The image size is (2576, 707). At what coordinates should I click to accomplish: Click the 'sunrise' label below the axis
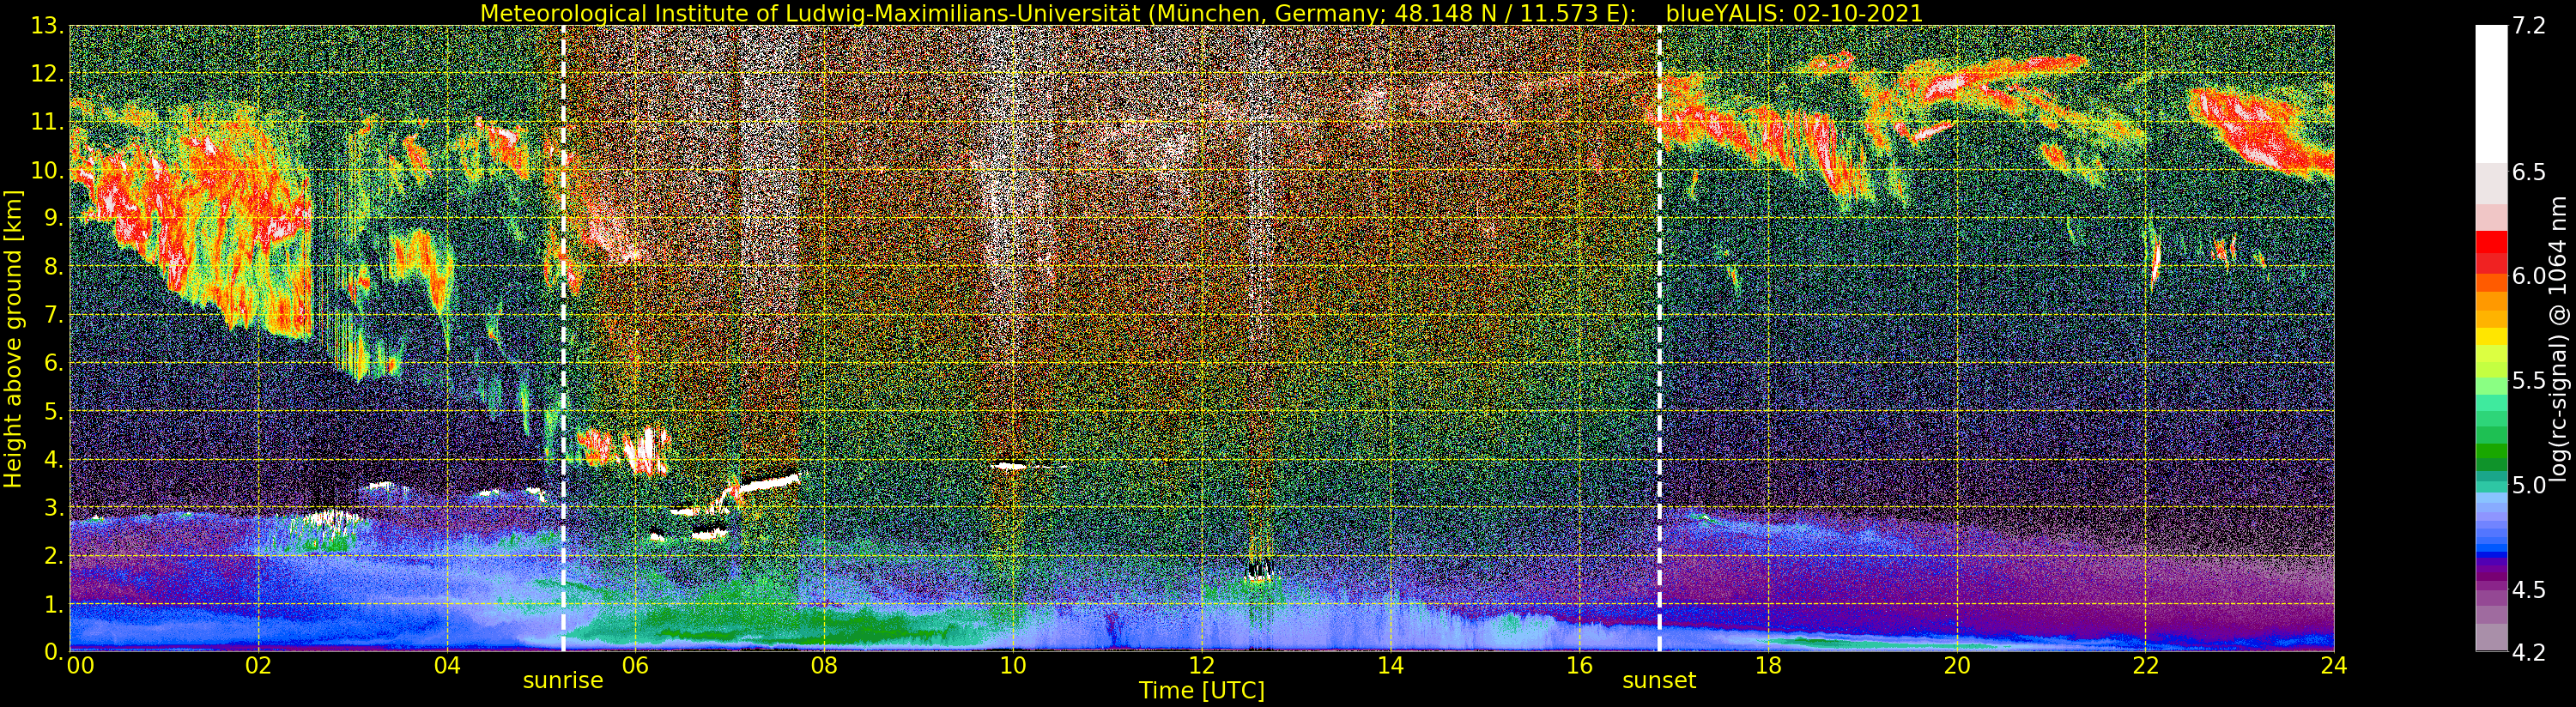[563, 681]
